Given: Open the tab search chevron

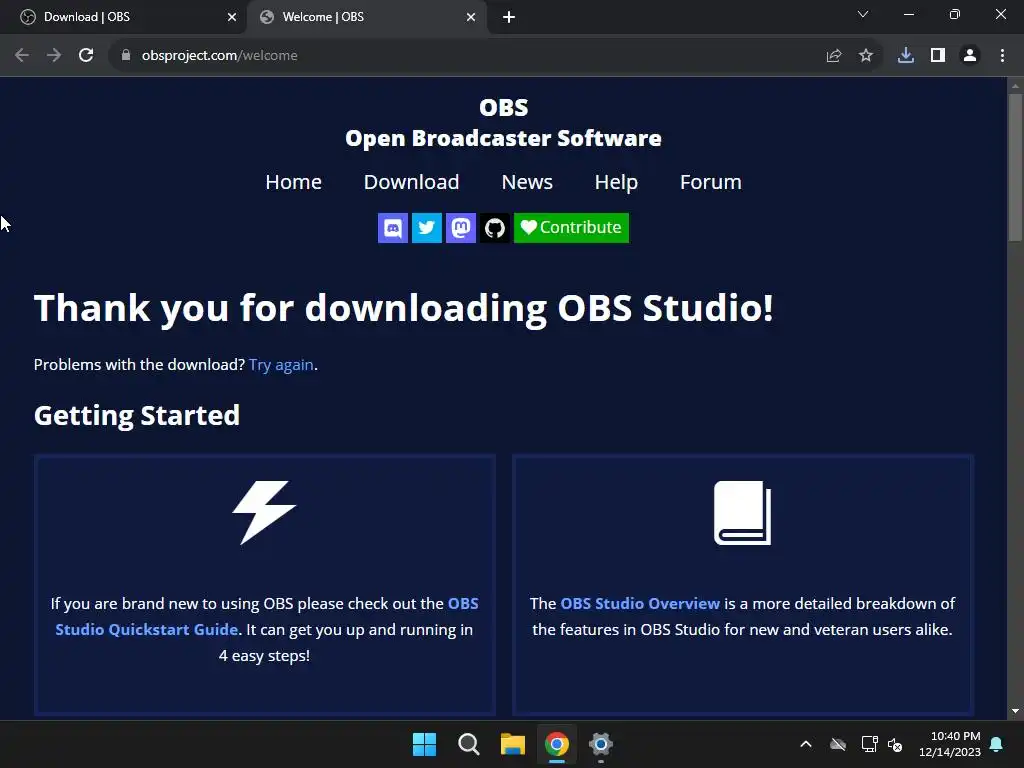Looking at the screenshot, I should (x=863, y=14).
